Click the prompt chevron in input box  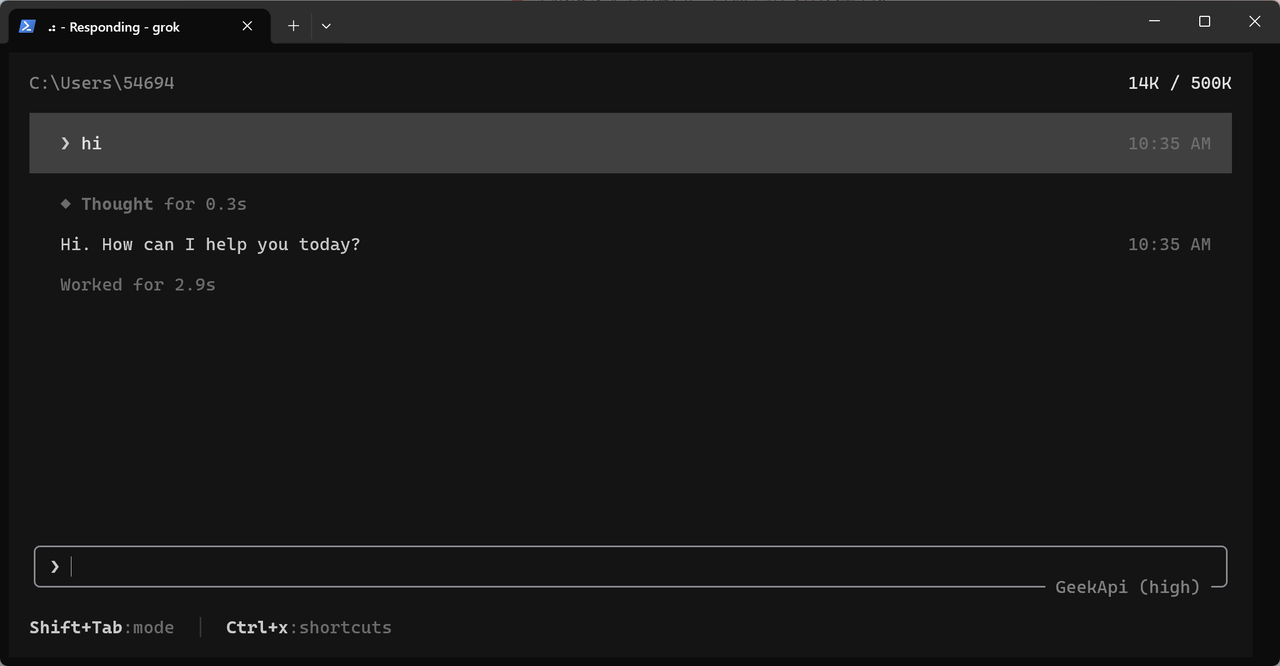click(55, 567)
